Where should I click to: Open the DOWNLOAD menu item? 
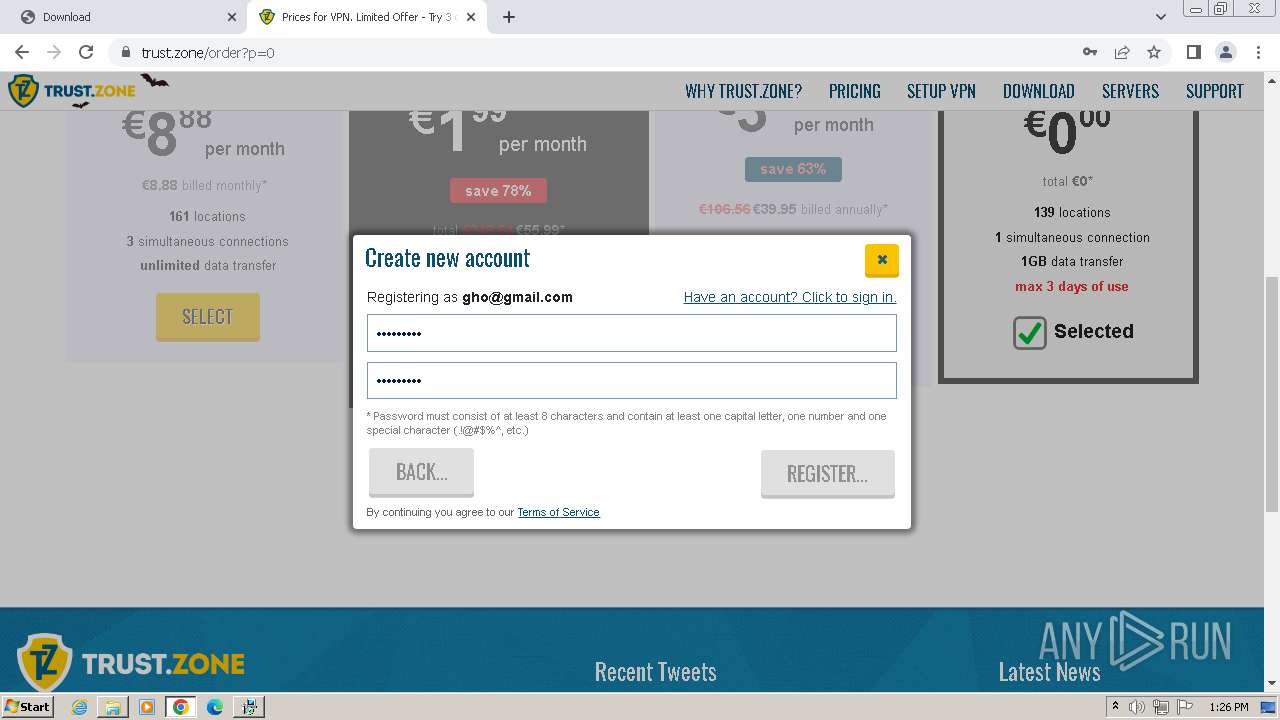1039,91
